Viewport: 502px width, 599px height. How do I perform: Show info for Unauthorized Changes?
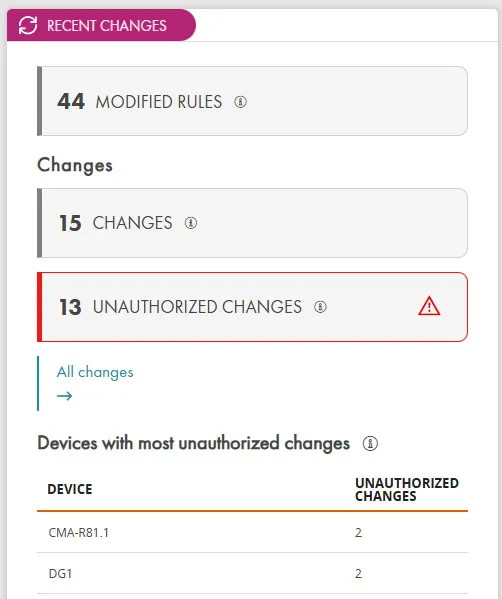tap(320, 307)
